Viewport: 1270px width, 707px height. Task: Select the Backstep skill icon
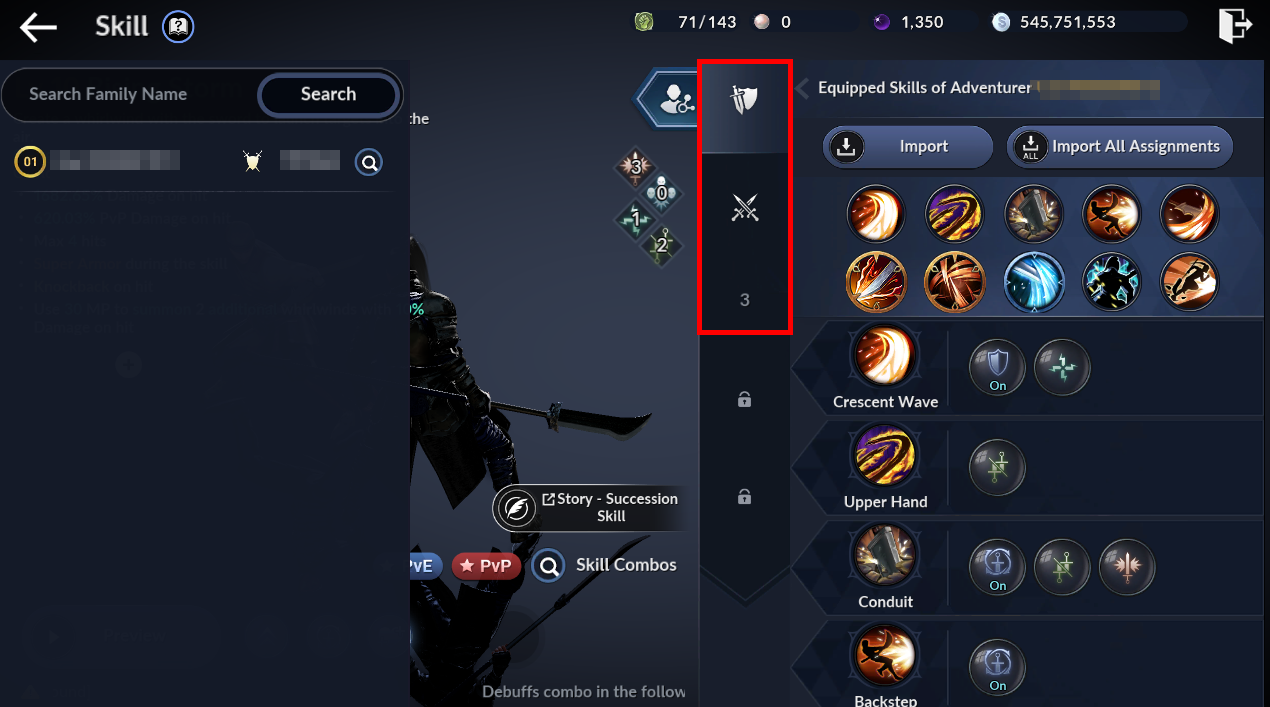pyautogui.click(x=885, y=656)
